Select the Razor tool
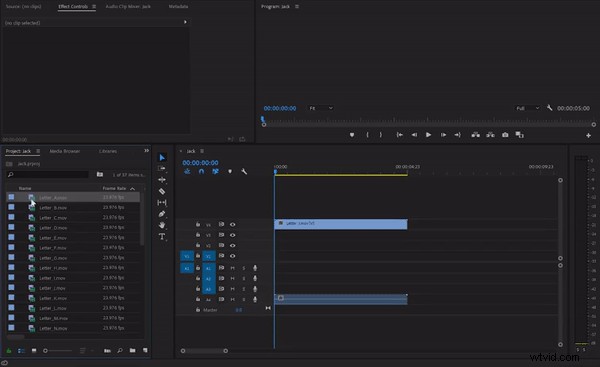Image resolution: width=600 pixels, height=367 pixels. pyautogui.click(x=162, y=191)
